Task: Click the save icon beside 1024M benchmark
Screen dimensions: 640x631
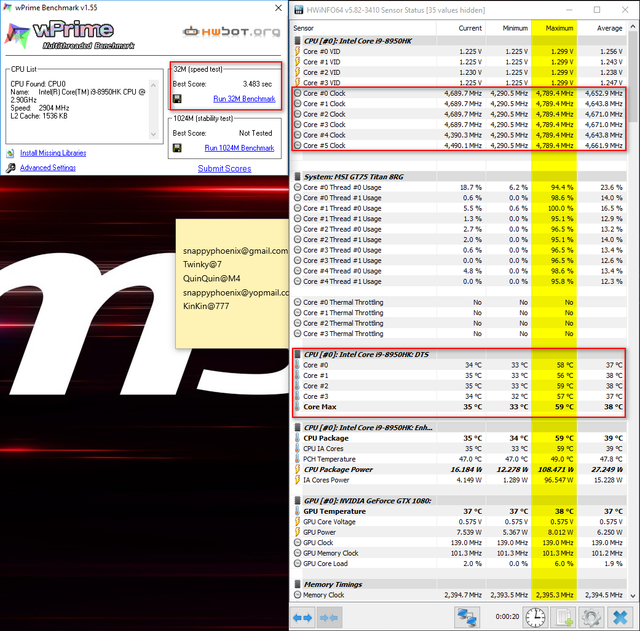Action: 177,148
